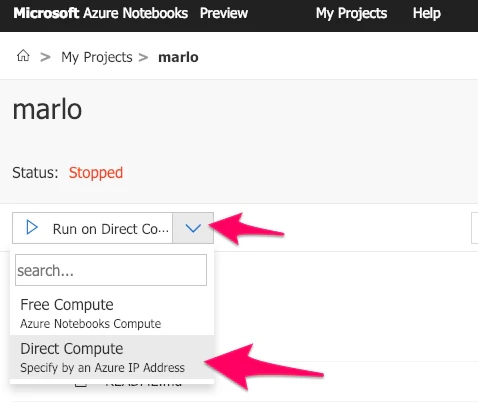Click the blue play triangle icon
Image resolution: width=478 pixels, height=411 pixels.
(x=32, y=227)
